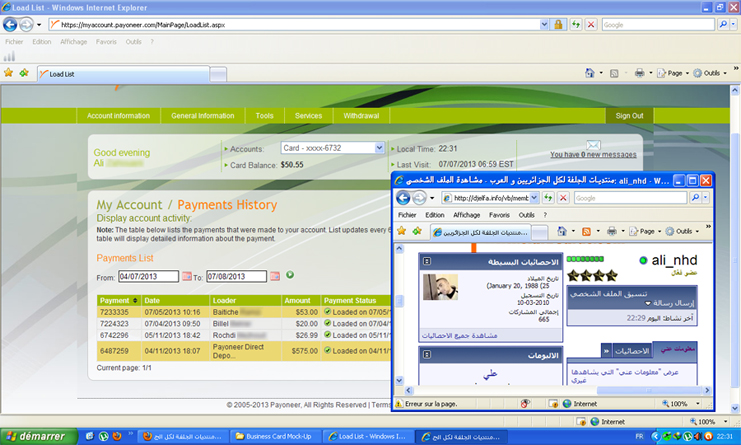Viewport: 741px width, 445px height.
Task: Open Accounts card dropdown
Action: (x=379, y=148)
